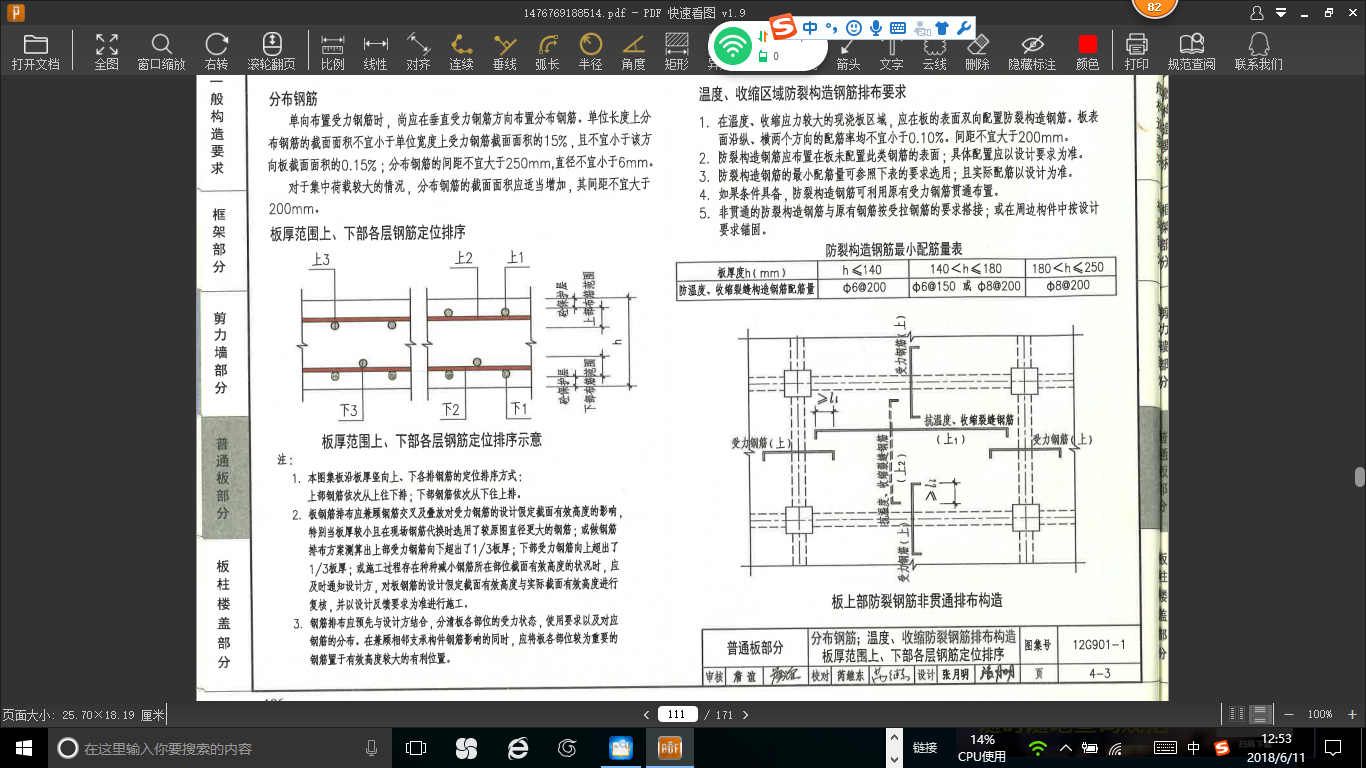
Task: Select the 对齐 aligned measure tool
Action: [418, 52]
